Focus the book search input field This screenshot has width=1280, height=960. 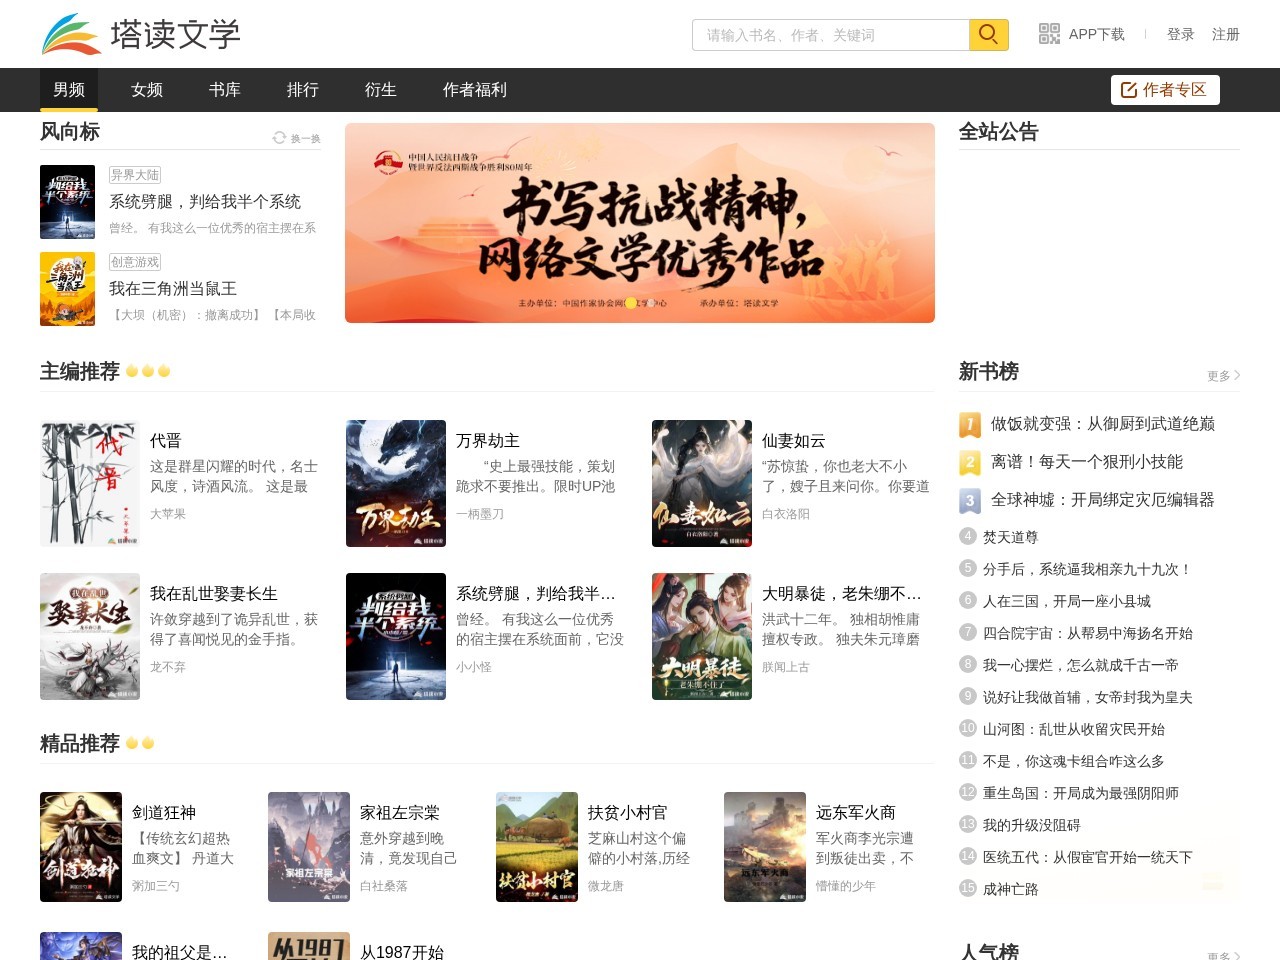pyautogui.click(x=831, y=34)
